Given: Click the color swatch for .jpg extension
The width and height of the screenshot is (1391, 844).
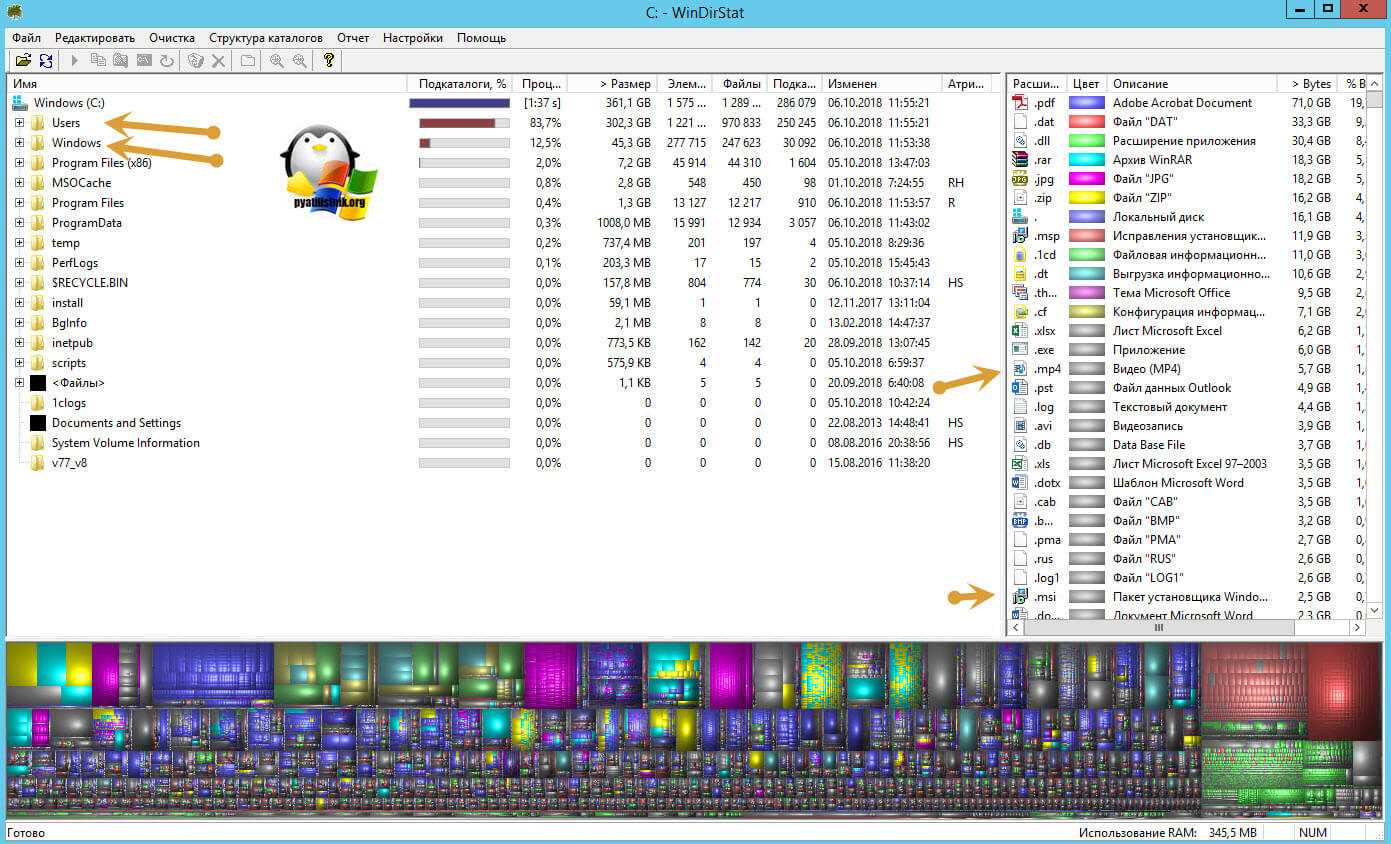Looking at the screenshot, I should (1085, 179).
